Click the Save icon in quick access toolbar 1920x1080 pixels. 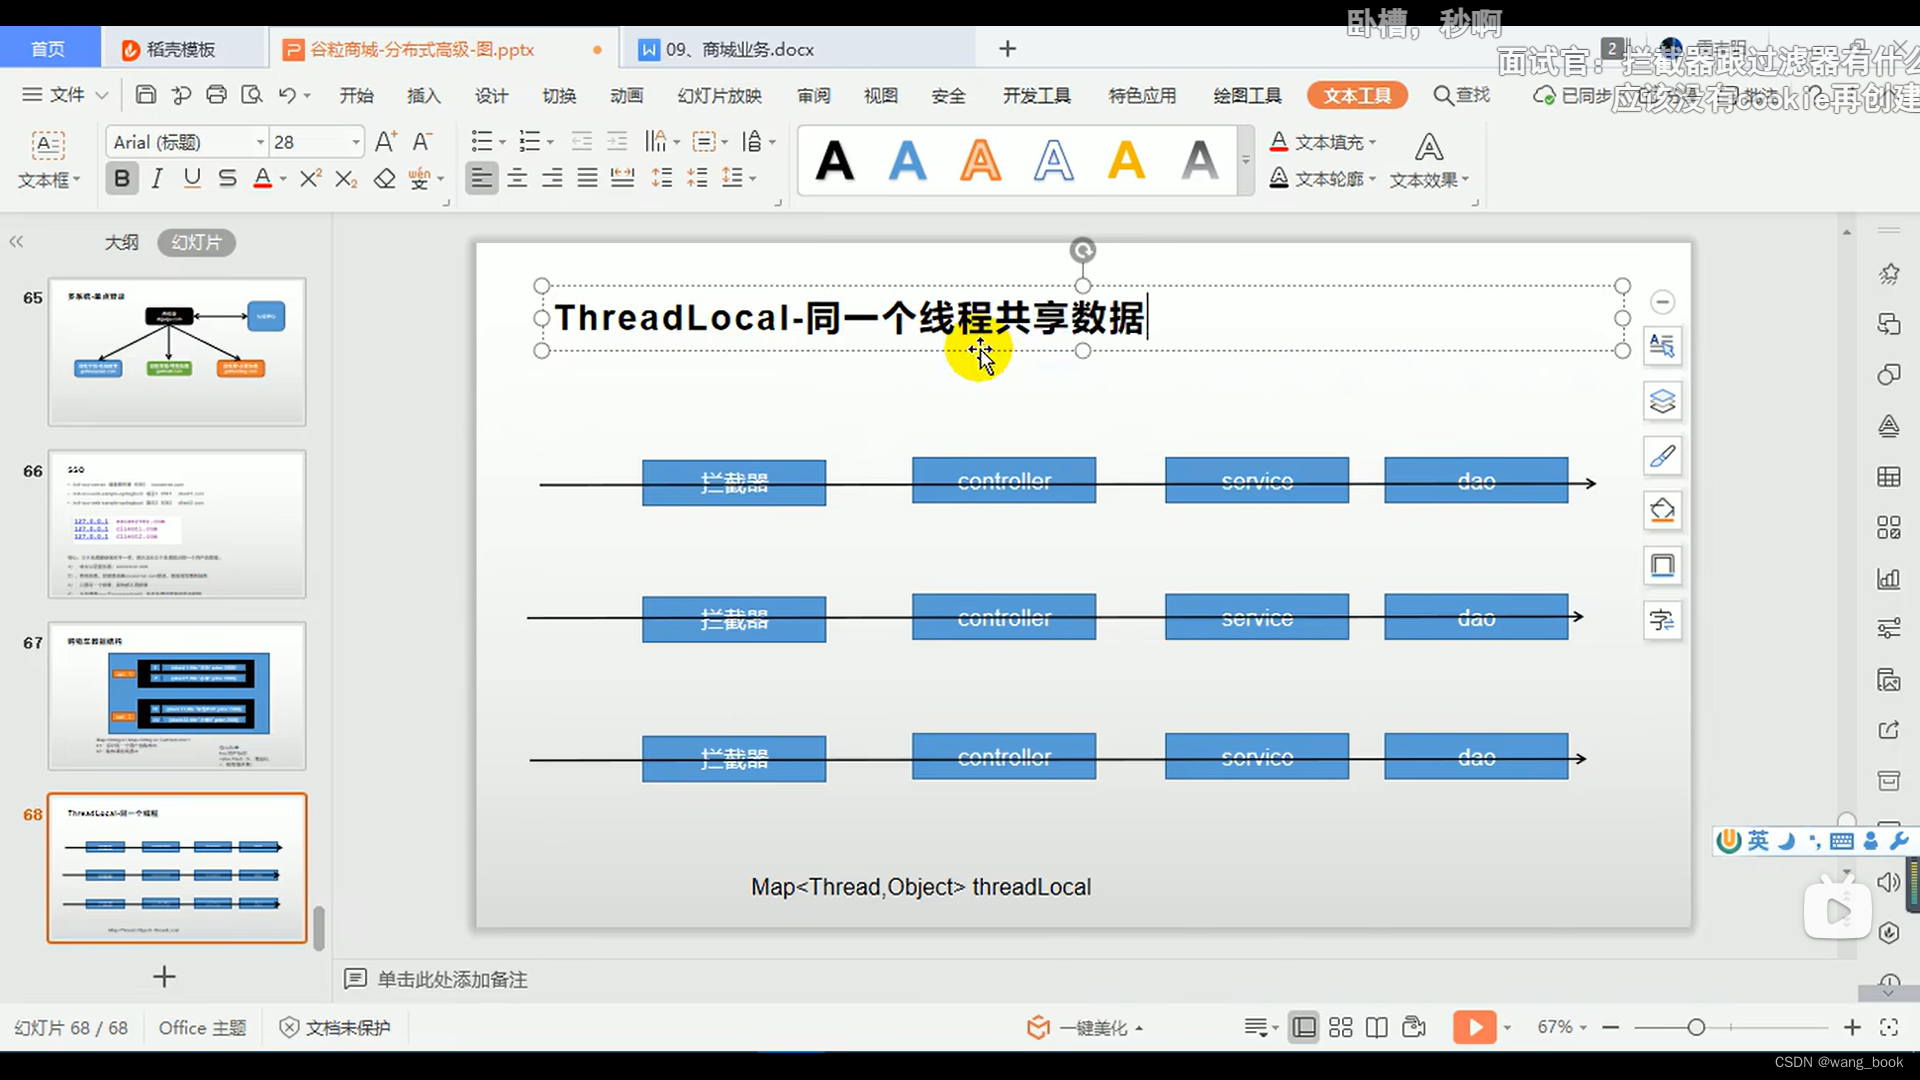tap(146, 95)
